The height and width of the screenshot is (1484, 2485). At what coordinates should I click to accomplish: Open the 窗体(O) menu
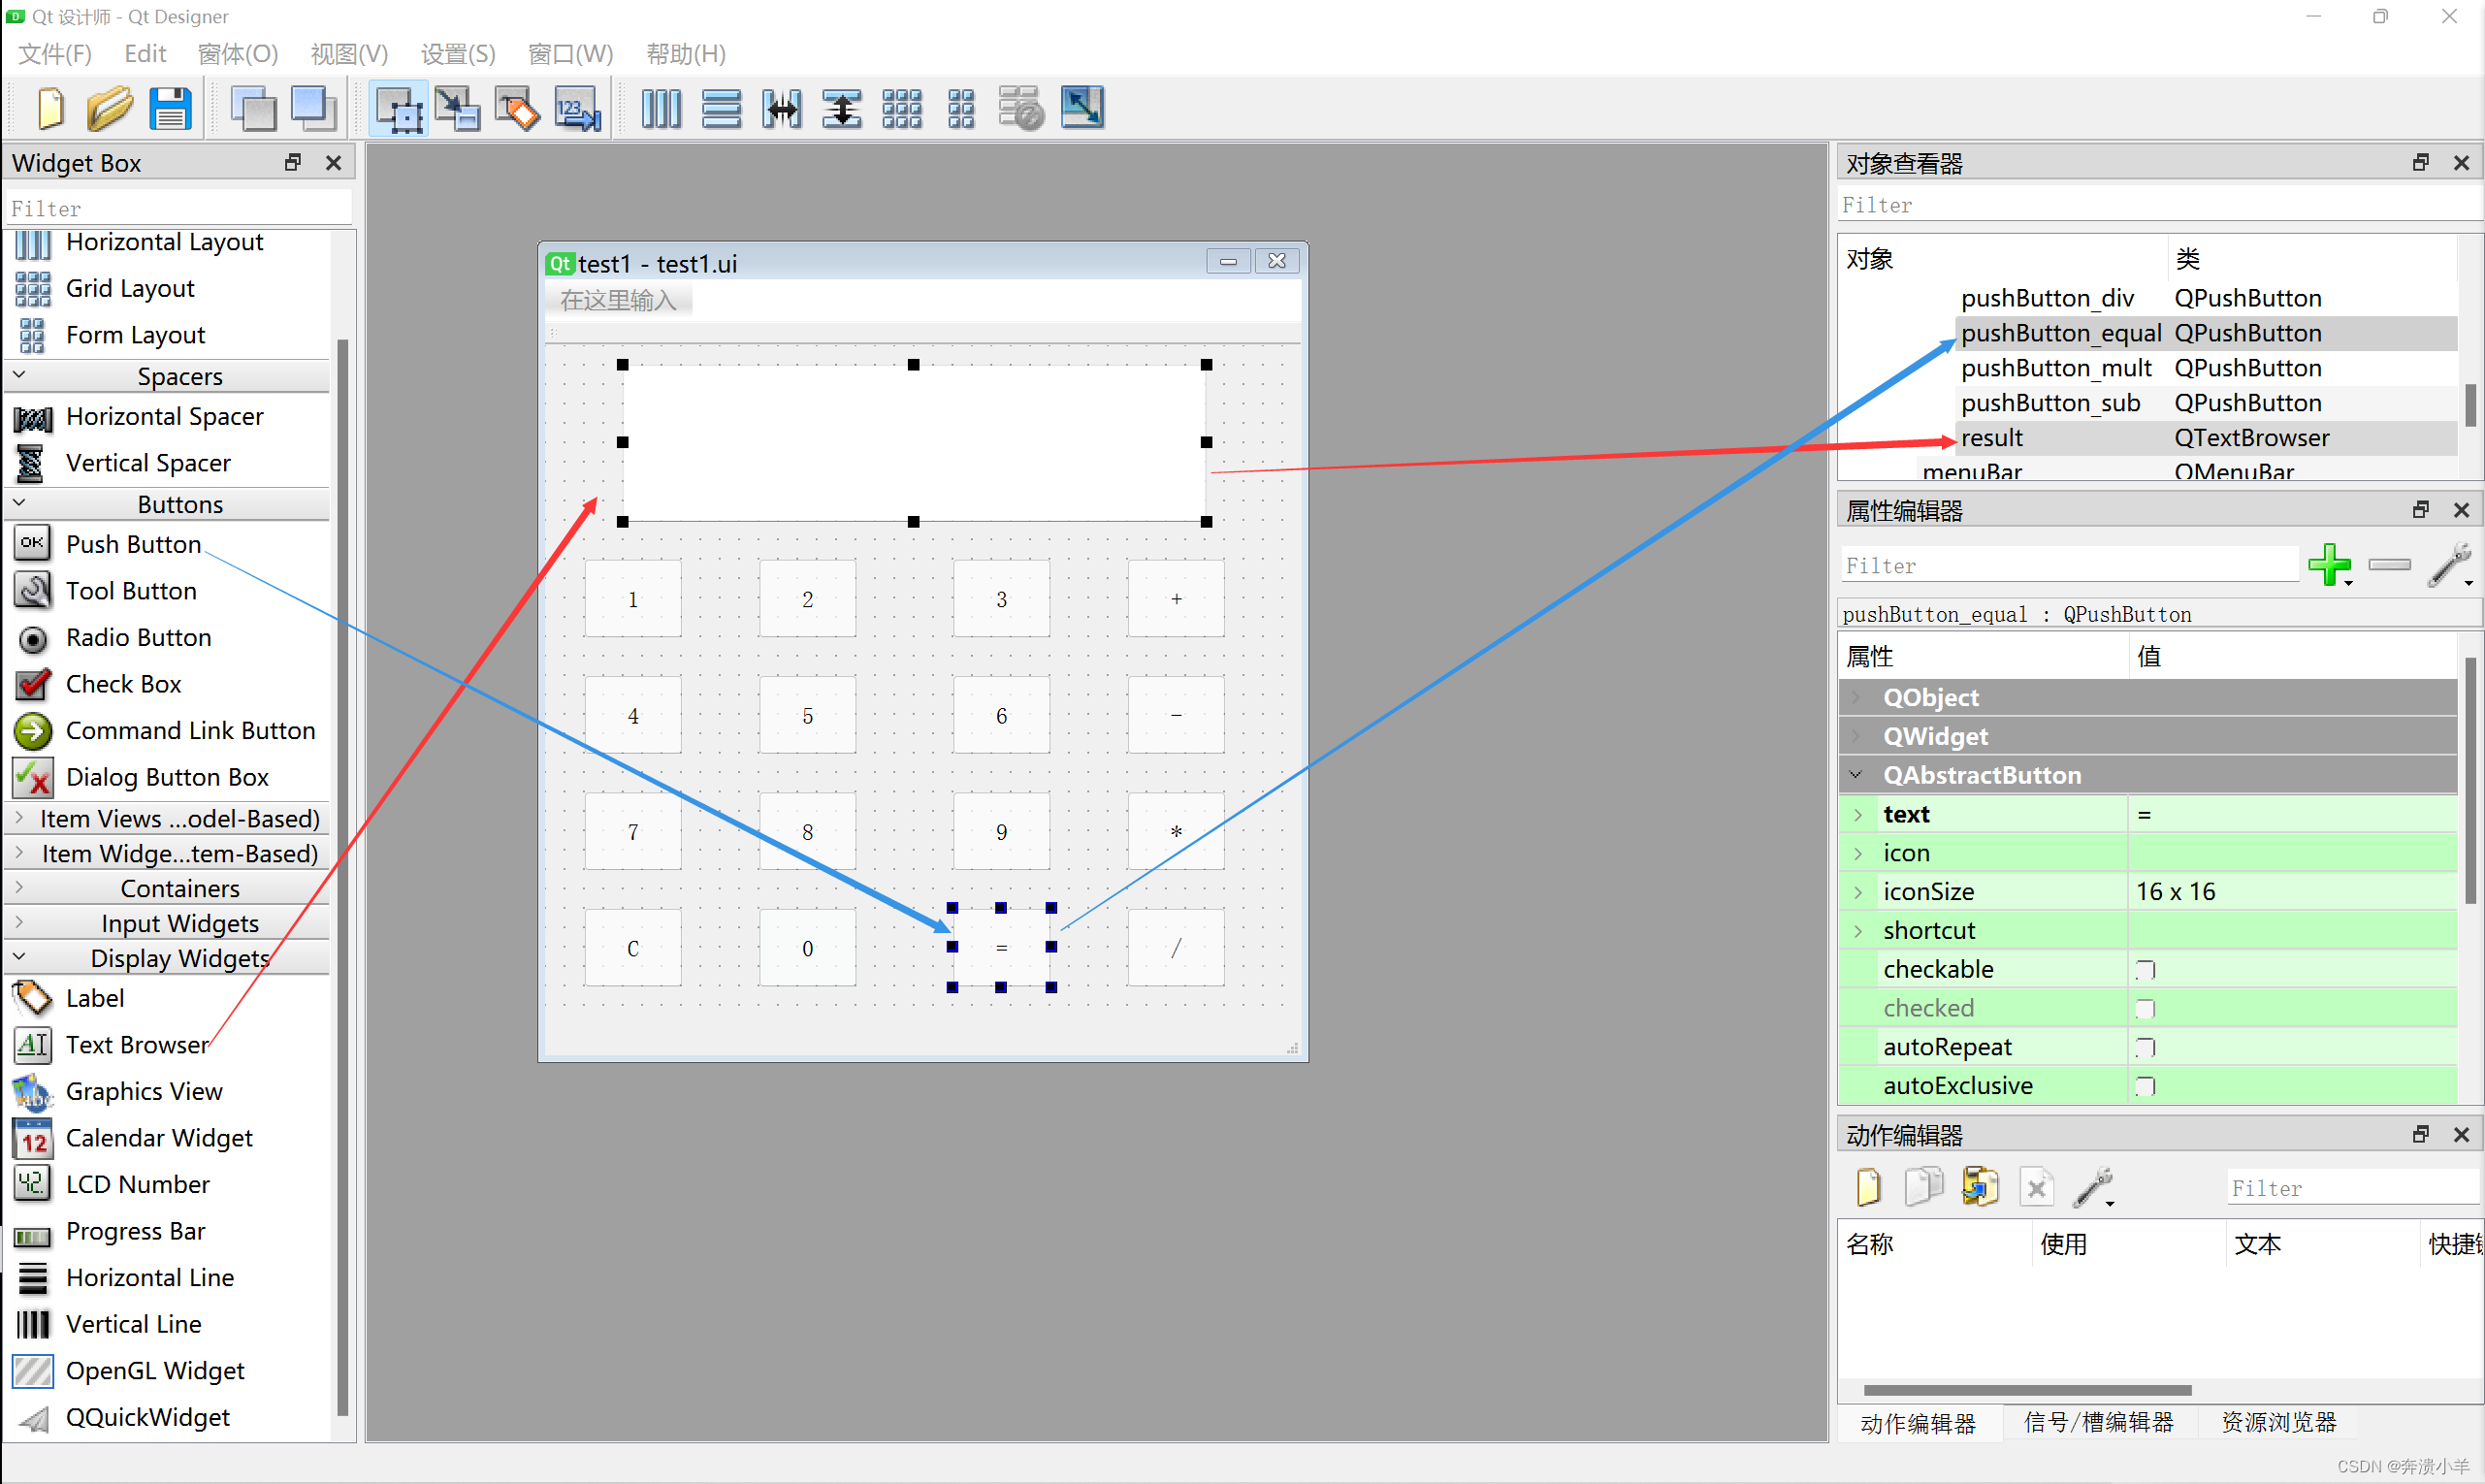pos(238,53)
